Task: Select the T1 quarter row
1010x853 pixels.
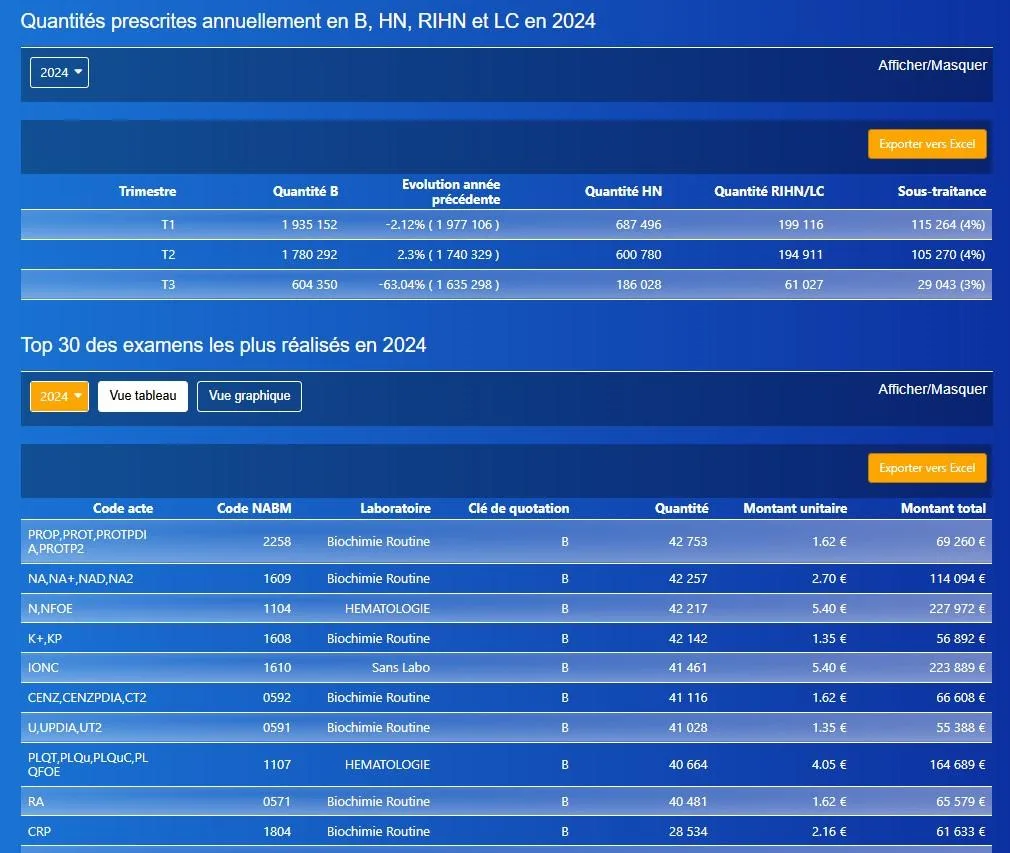Action: point(506,225)
